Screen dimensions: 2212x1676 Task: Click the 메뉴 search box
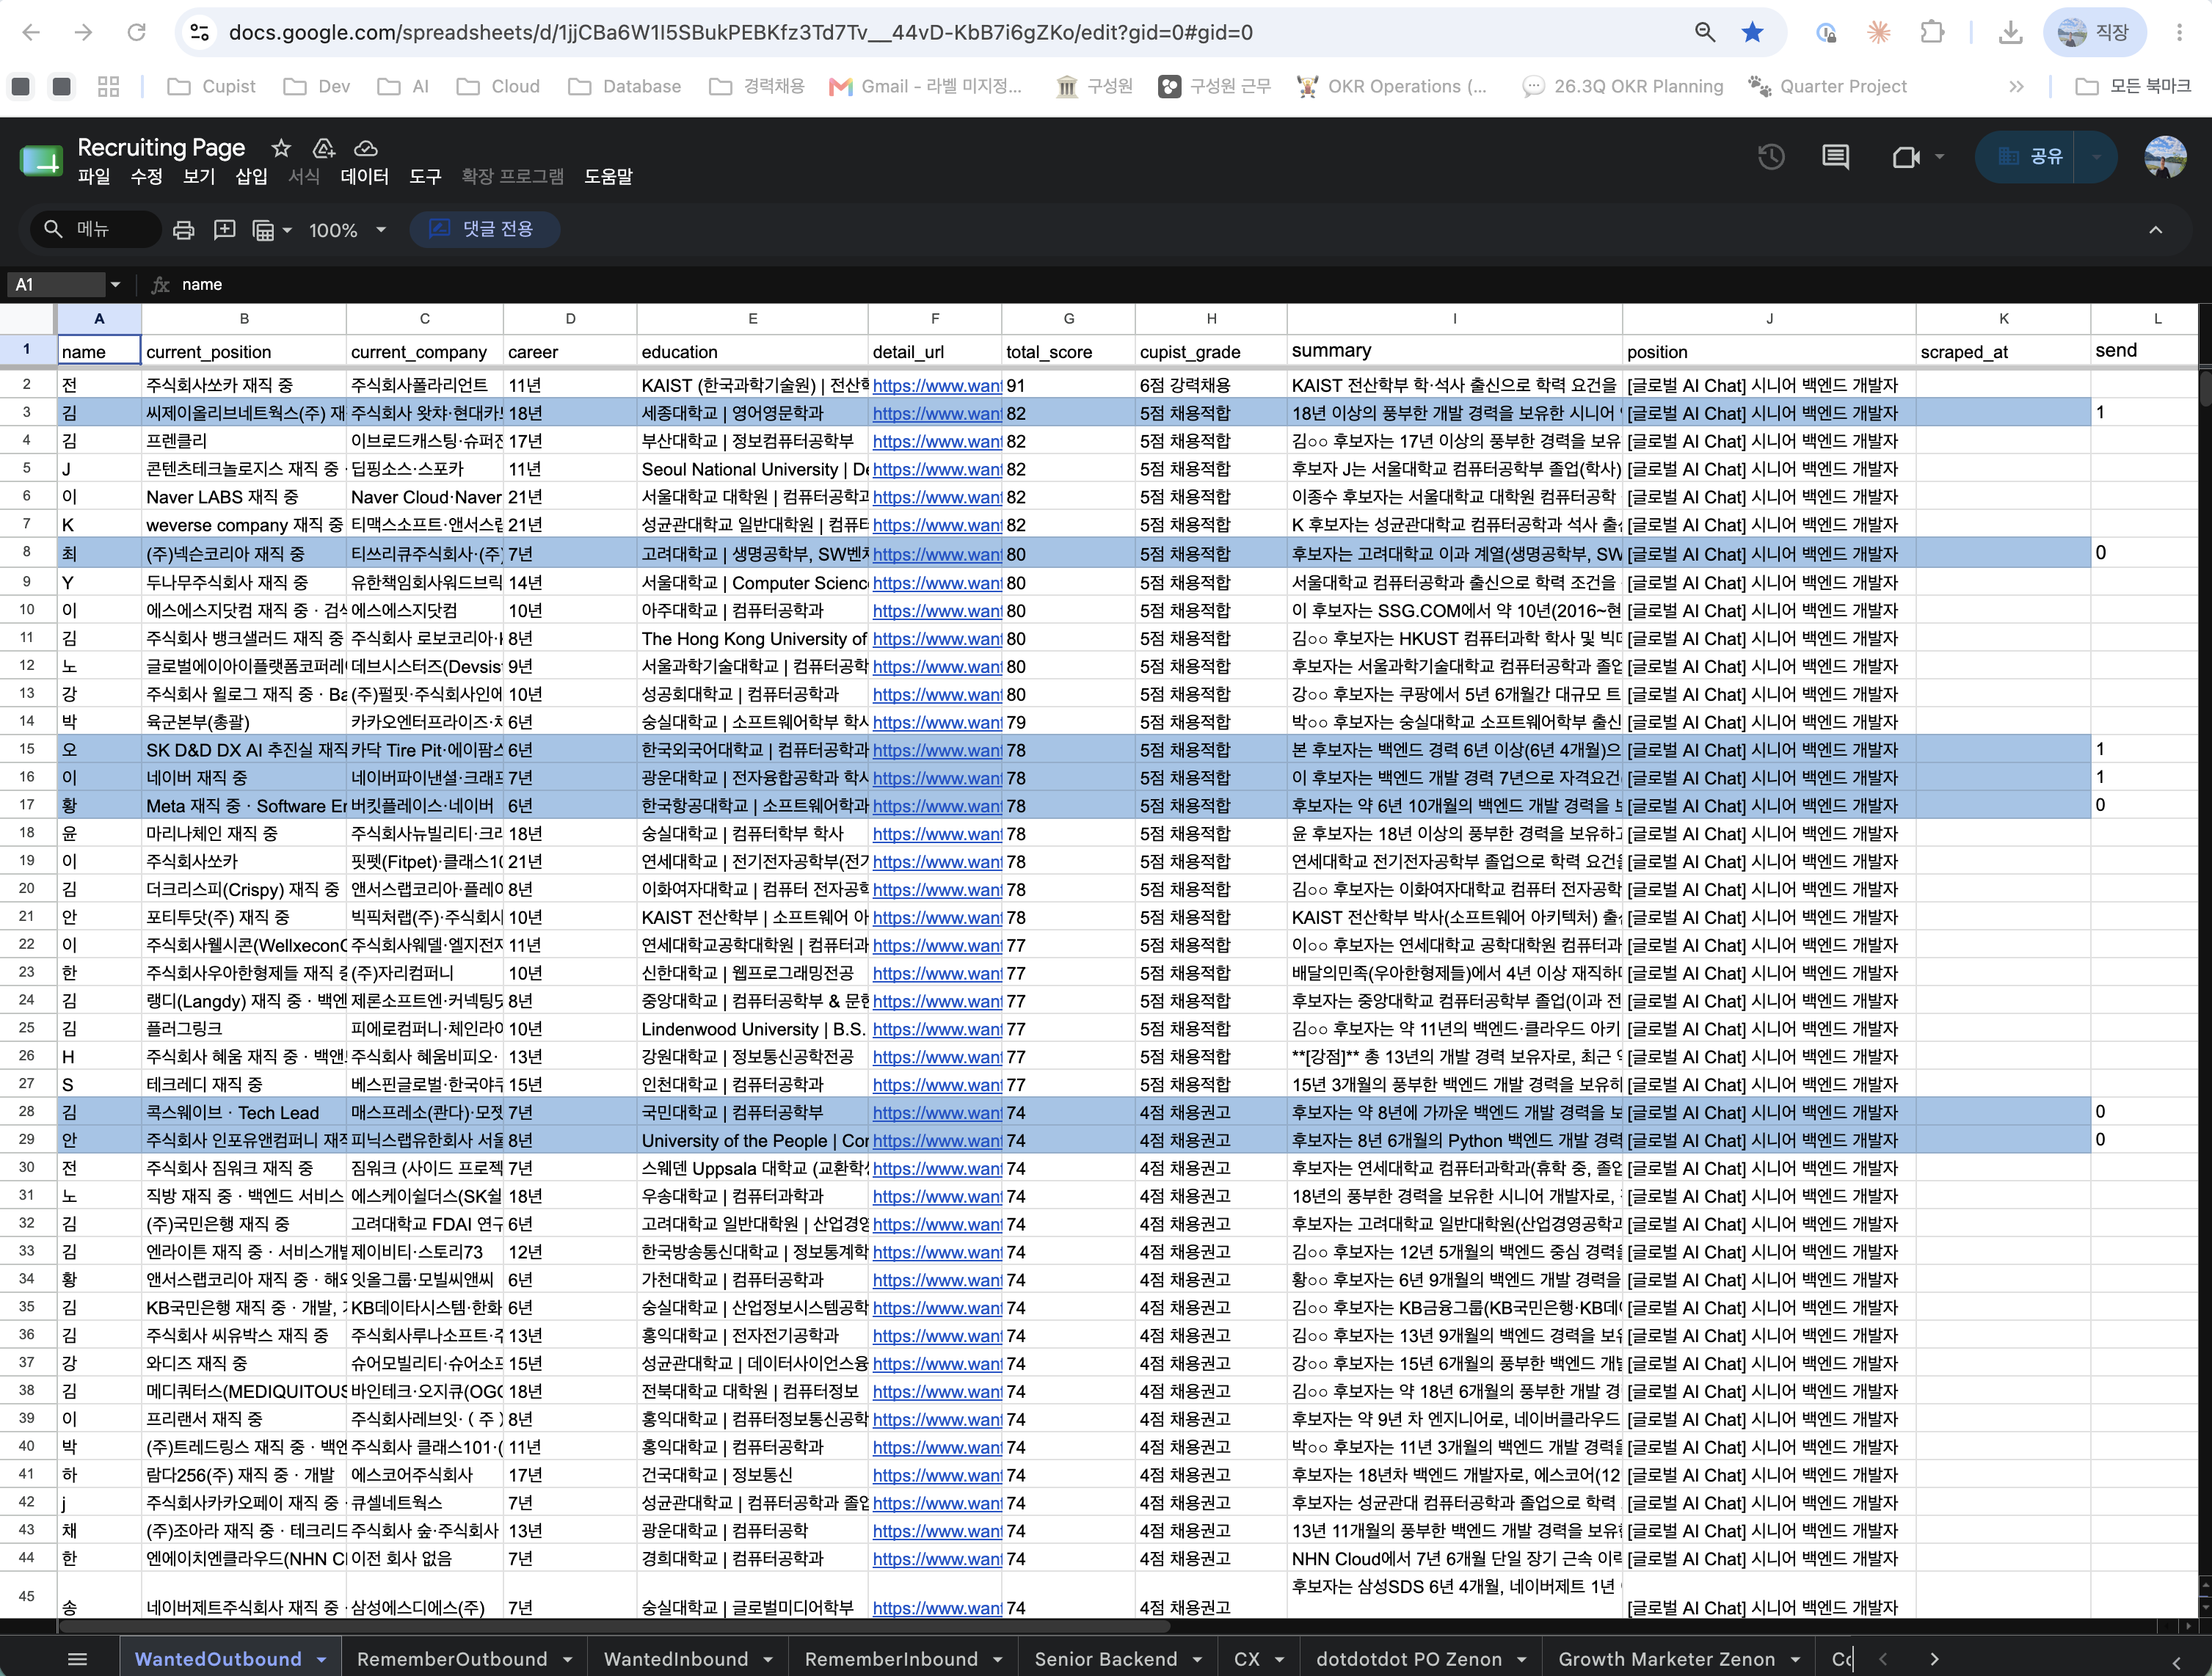click(x=96, y=230)
